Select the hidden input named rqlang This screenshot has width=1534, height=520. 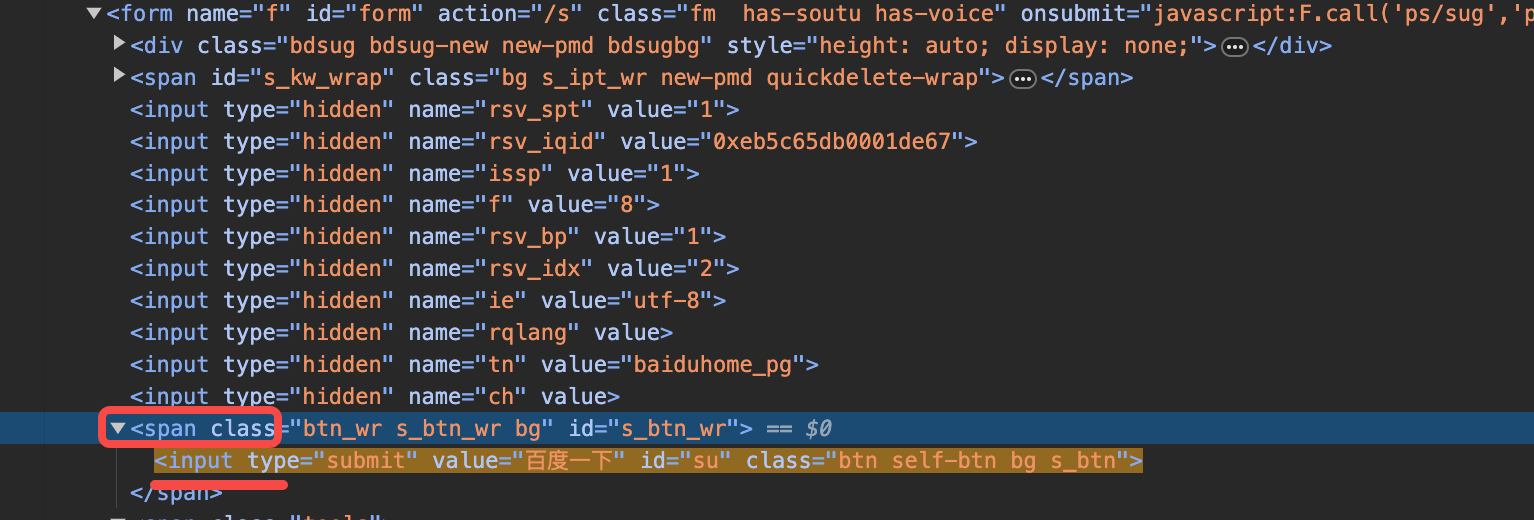[402, 333]
